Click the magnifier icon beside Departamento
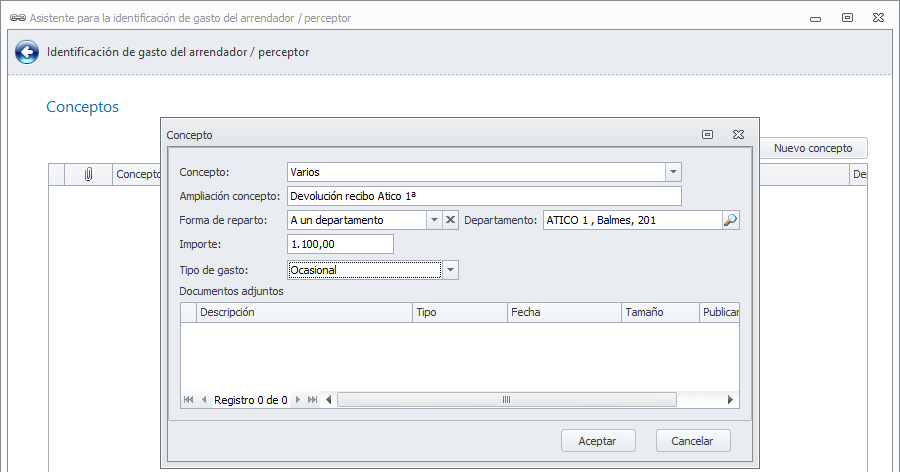Viewport: 900px width, 472px height. pos(730,221)
